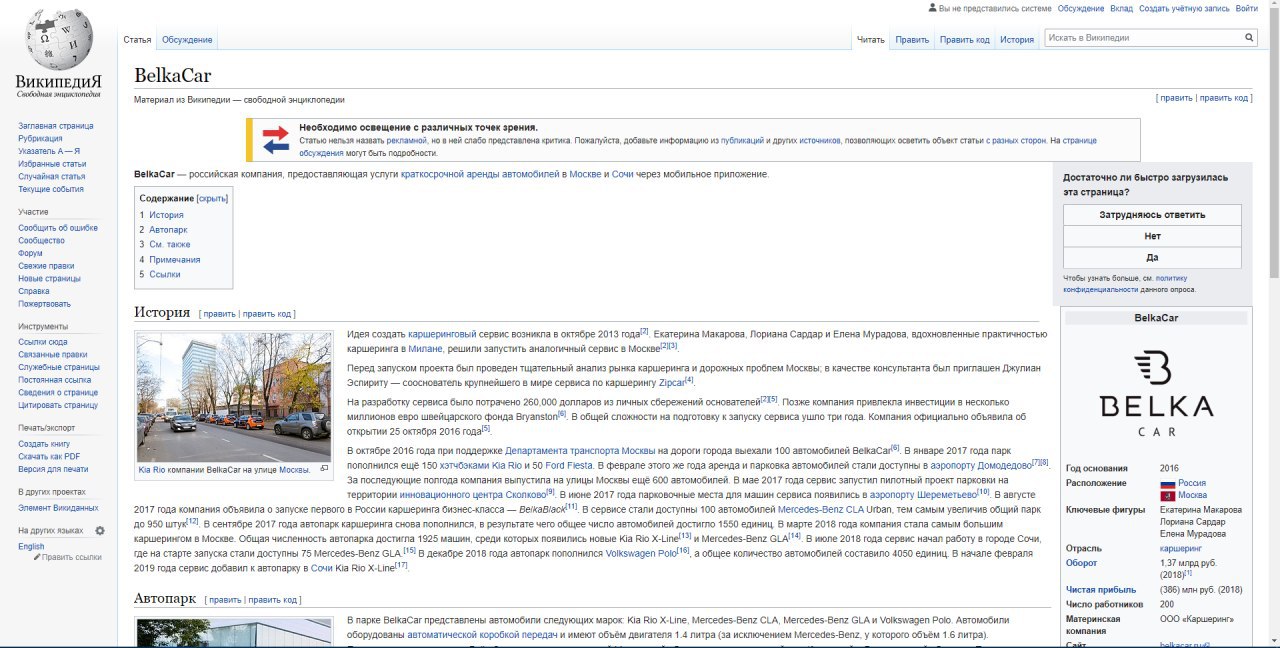Screen dimensions: 1280x648
Task: Click the Russia flag icon in infobox
Action: pos(1166,483)
